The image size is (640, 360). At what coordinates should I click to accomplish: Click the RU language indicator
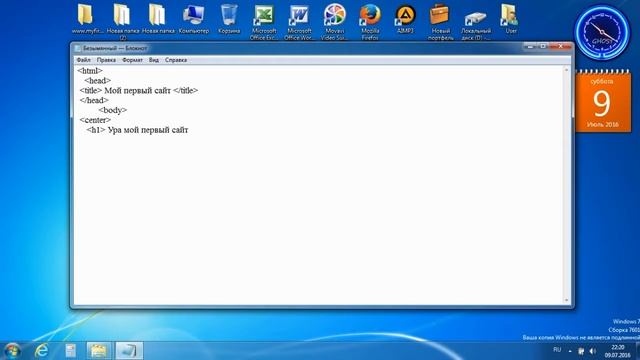tap(557, 350)
